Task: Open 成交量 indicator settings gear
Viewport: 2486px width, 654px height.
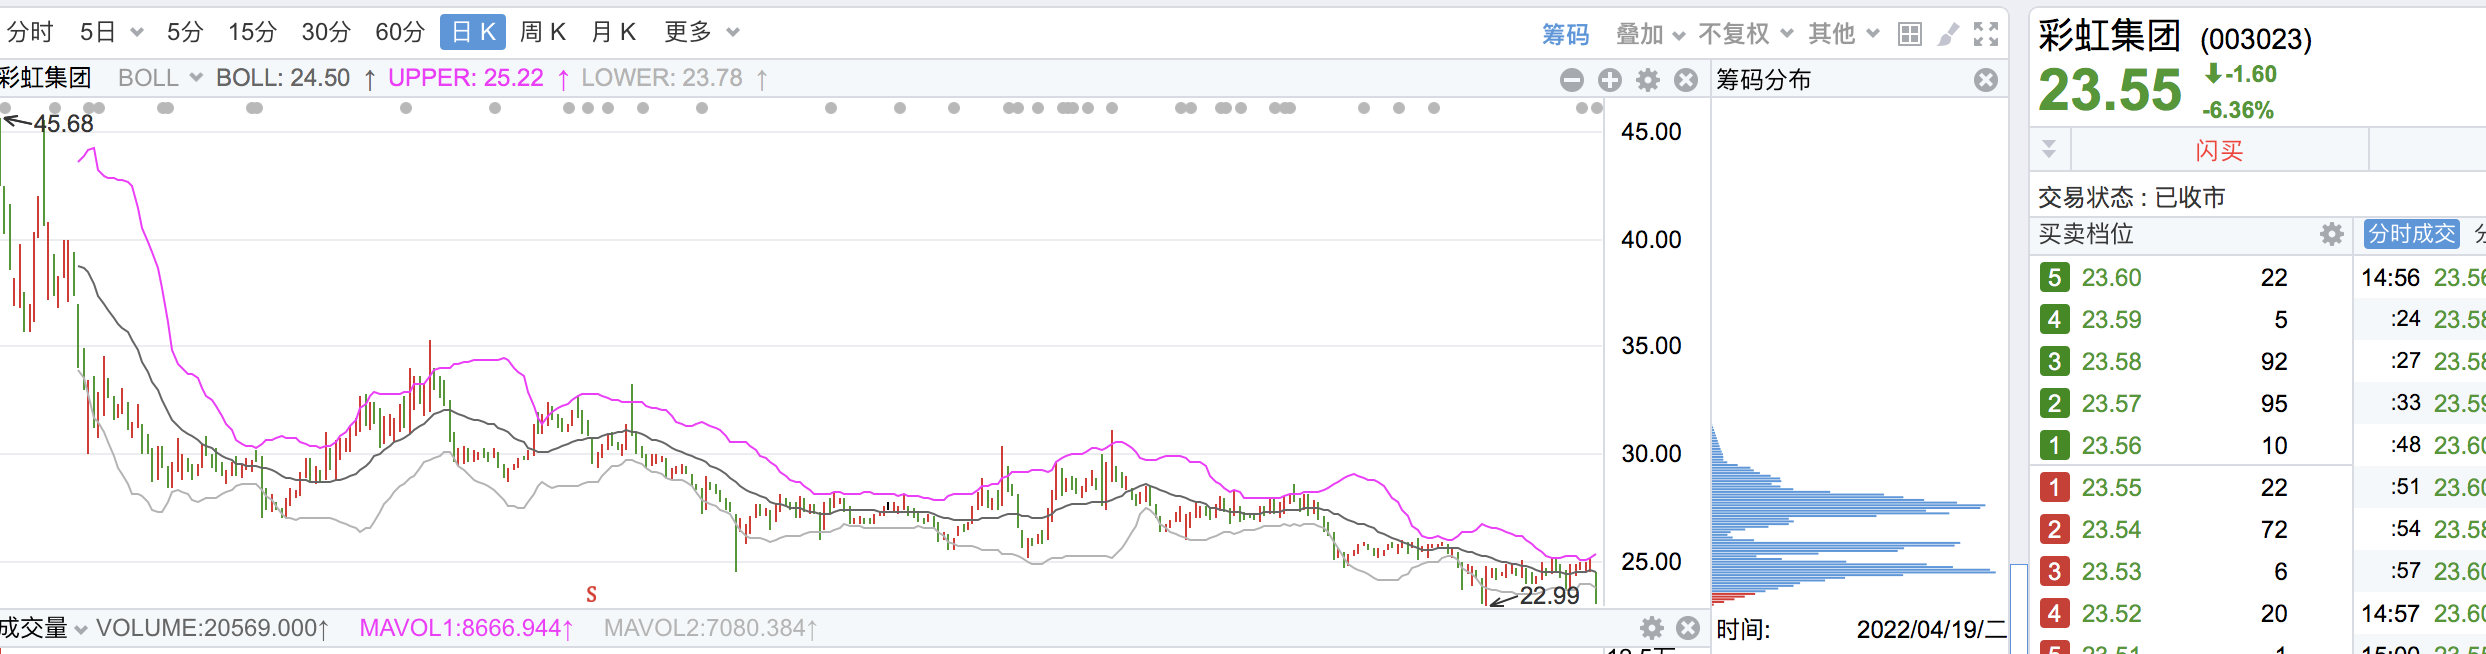Action: click(x=1652, y=628)
